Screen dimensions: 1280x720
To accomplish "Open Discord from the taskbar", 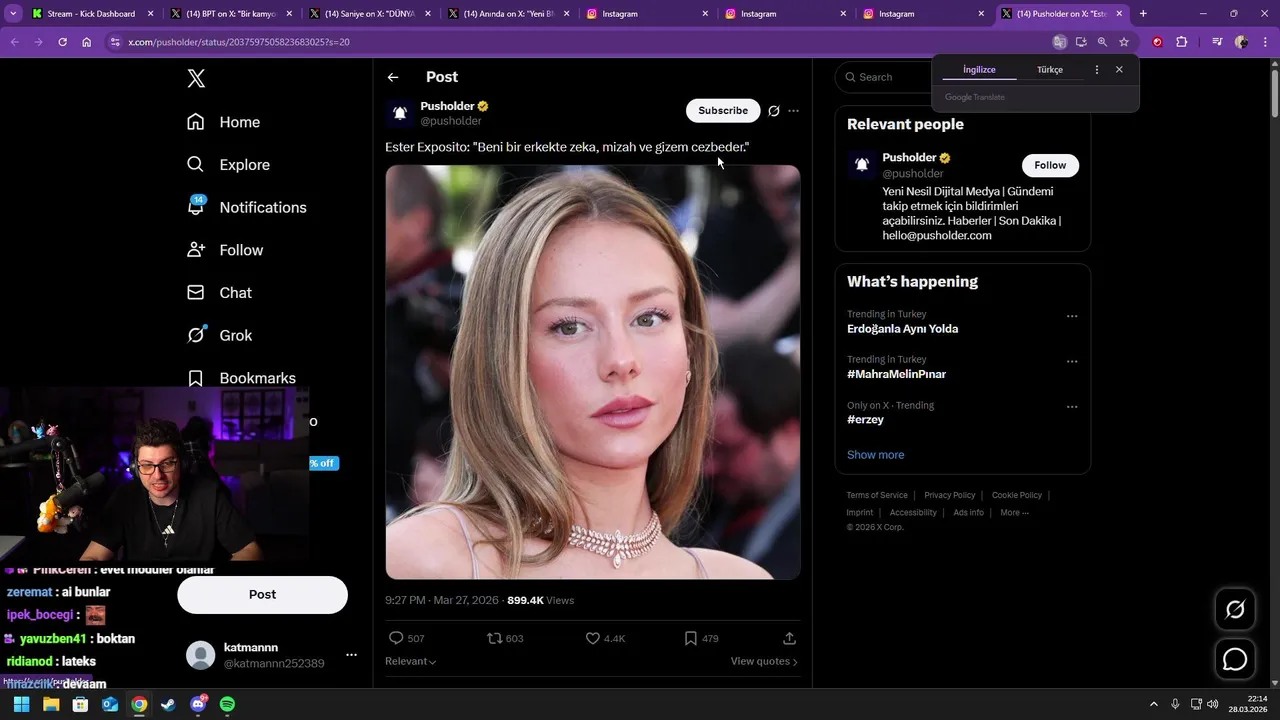I will (x=198, y=704).
